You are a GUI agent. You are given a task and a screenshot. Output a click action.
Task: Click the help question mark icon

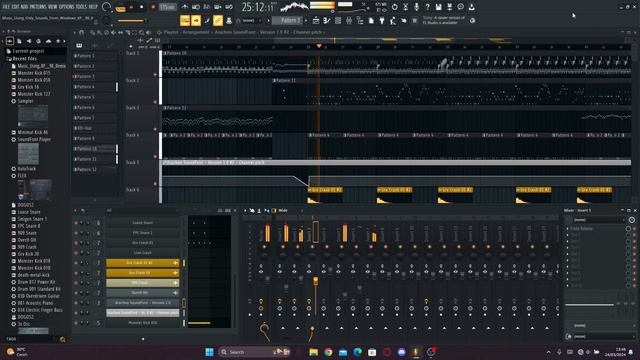pos(427,7)
